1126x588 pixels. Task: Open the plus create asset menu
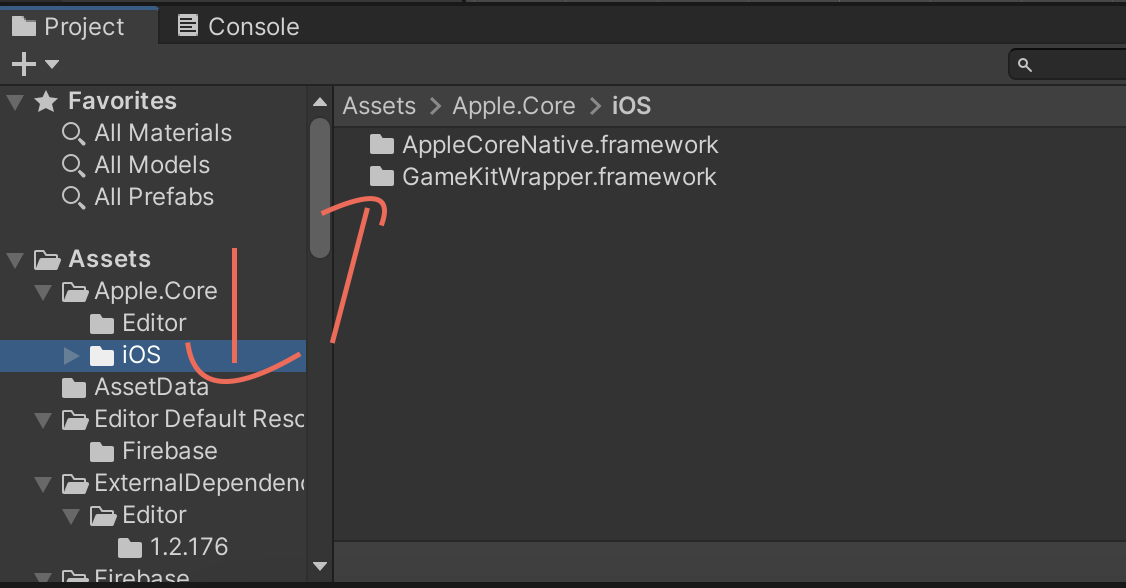coord(34,64)
